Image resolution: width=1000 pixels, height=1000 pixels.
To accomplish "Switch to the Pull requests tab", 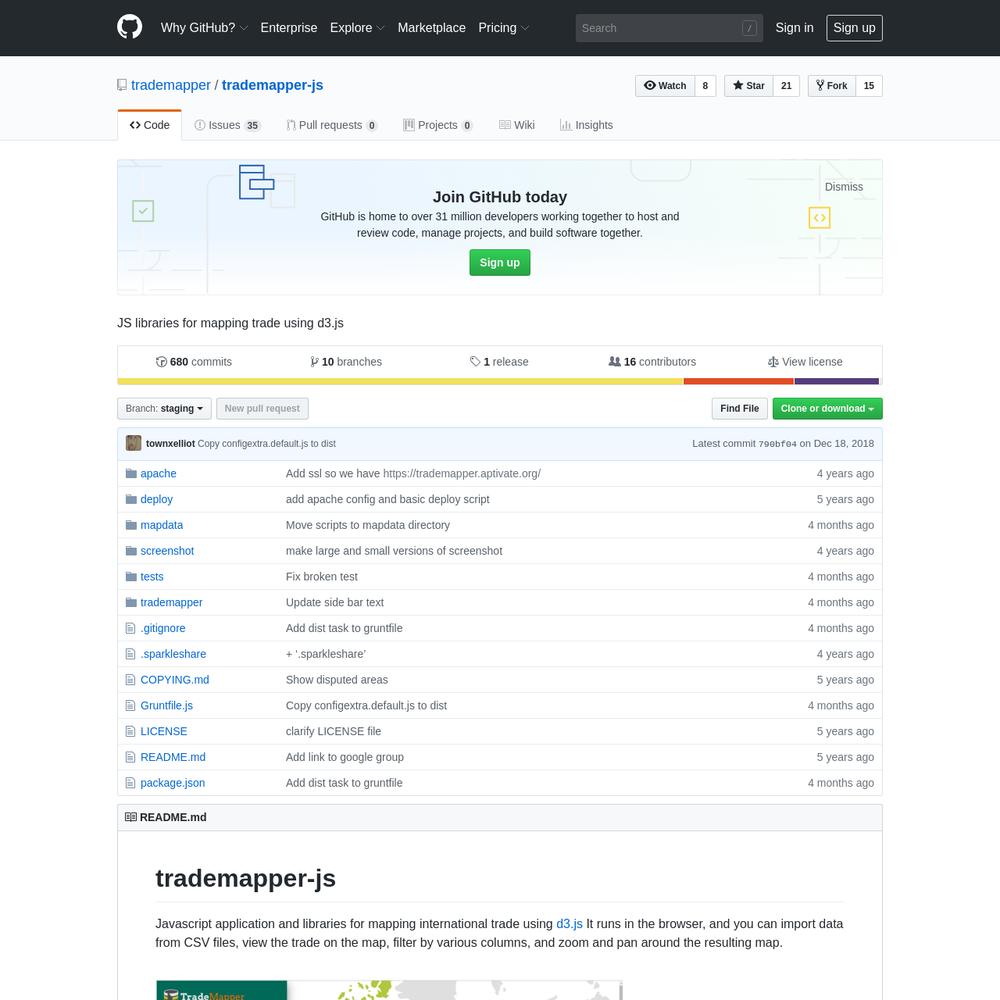I will 332,125.
